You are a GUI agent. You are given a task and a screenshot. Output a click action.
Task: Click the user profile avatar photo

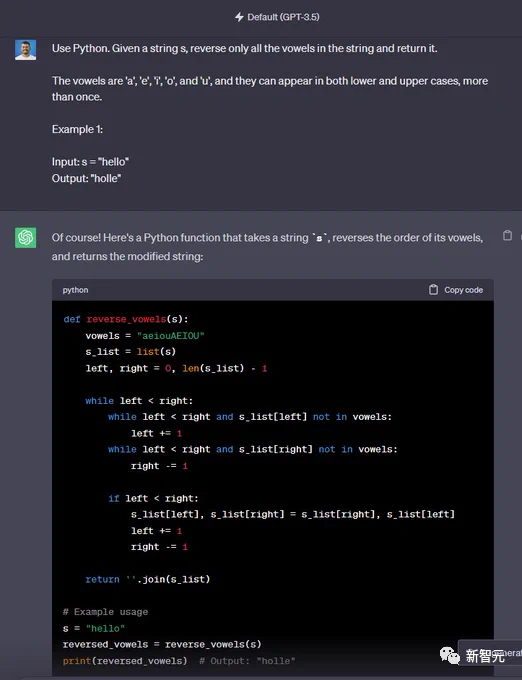(x=26, y=50)
